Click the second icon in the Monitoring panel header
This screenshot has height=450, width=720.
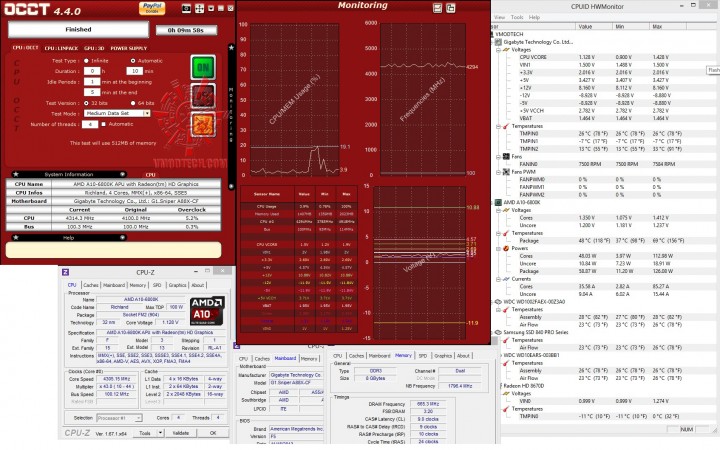(x=450, y=8)
